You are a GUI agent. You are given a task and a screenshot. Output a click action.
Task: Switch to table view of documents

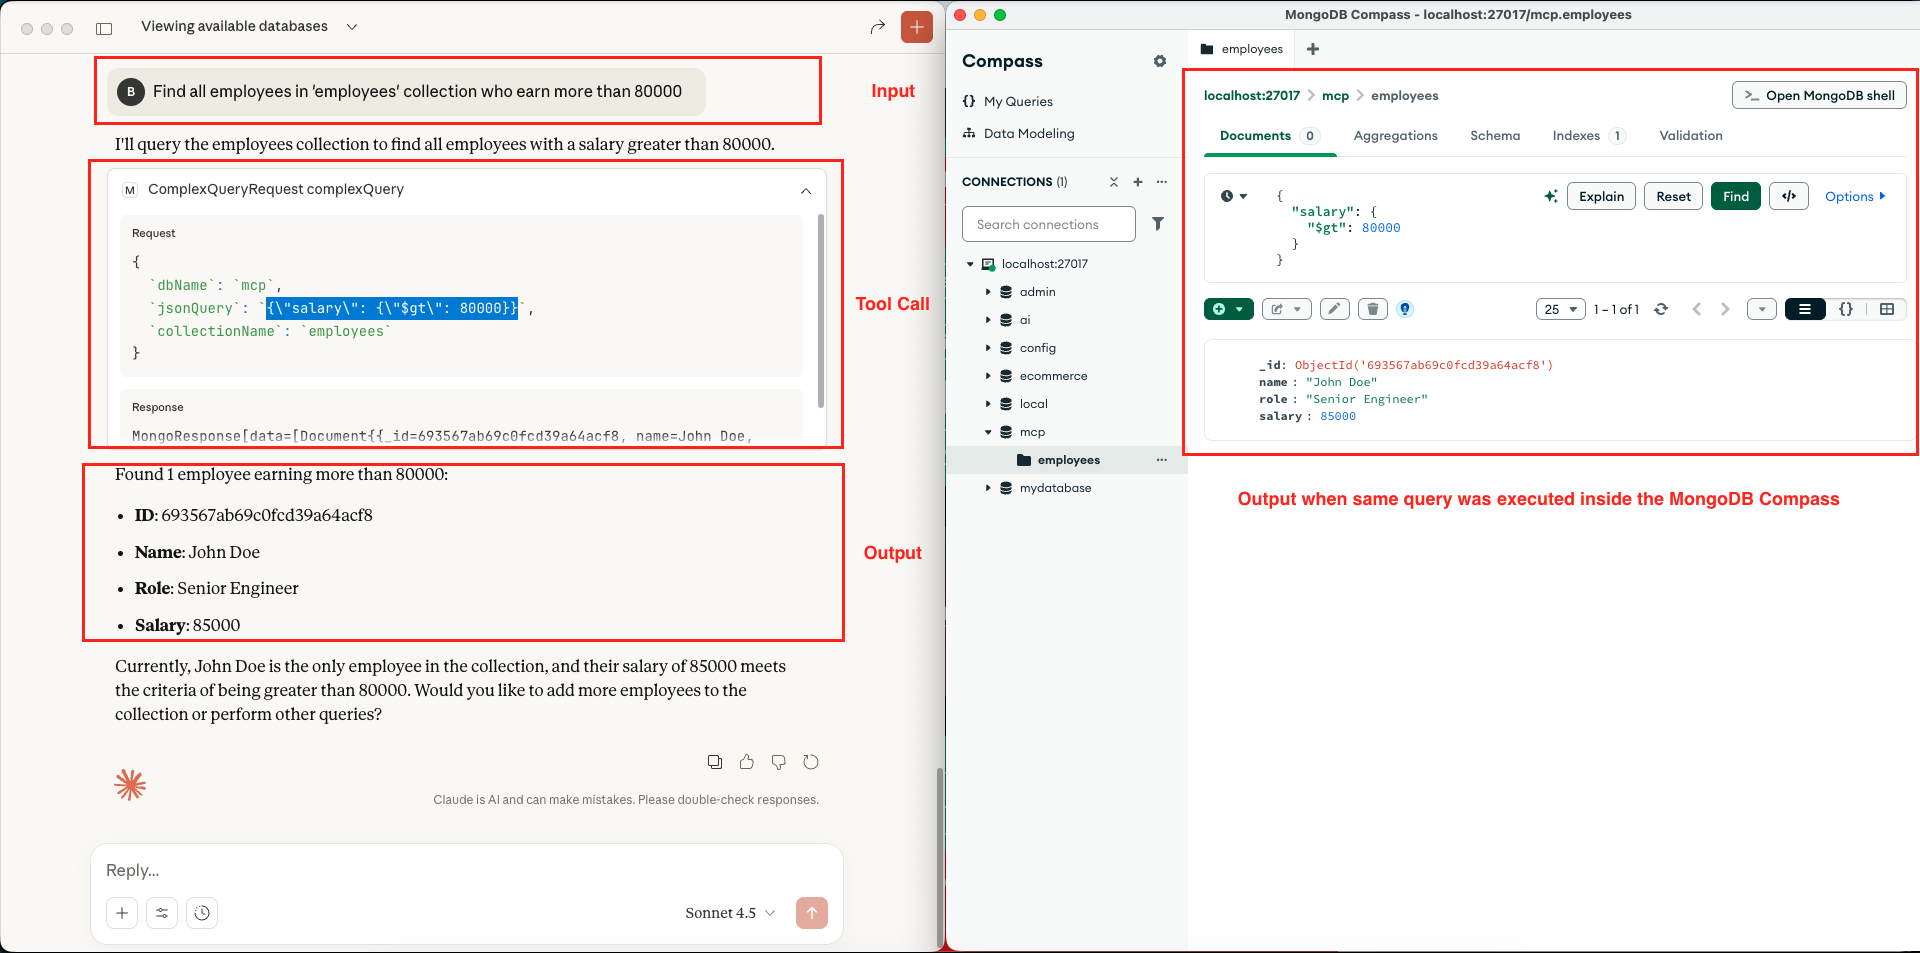pos(1886,309)
